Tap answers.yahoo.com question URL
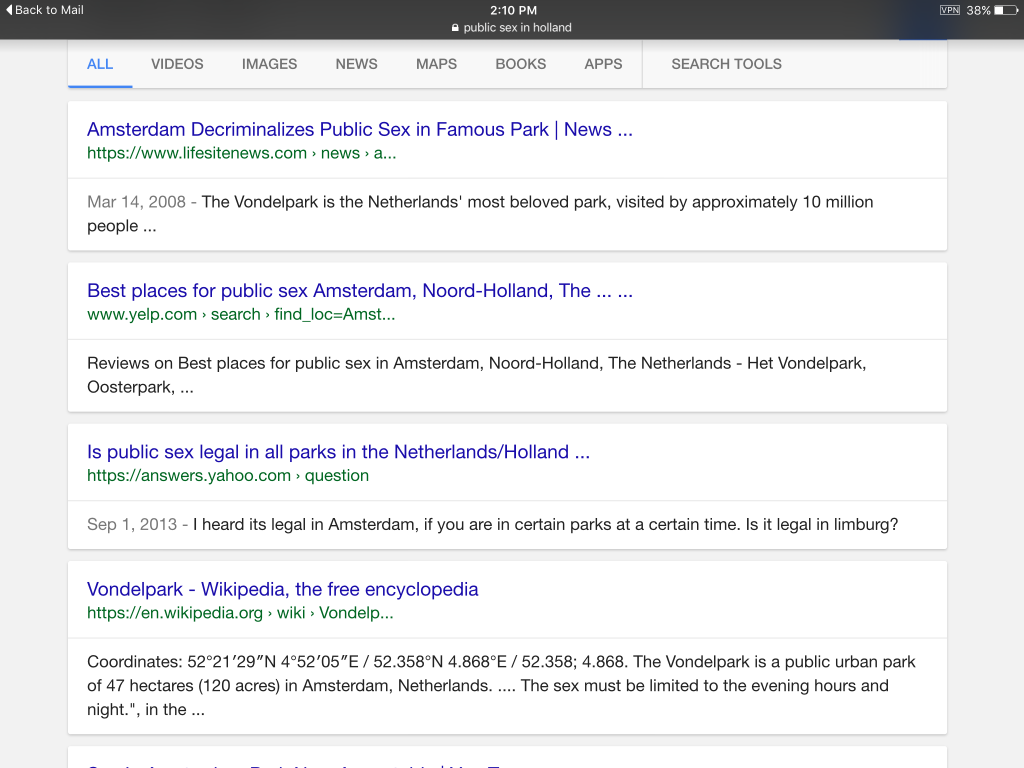Image resolution: width=1024 pixels, height=768 pixels. pos(228,475)
